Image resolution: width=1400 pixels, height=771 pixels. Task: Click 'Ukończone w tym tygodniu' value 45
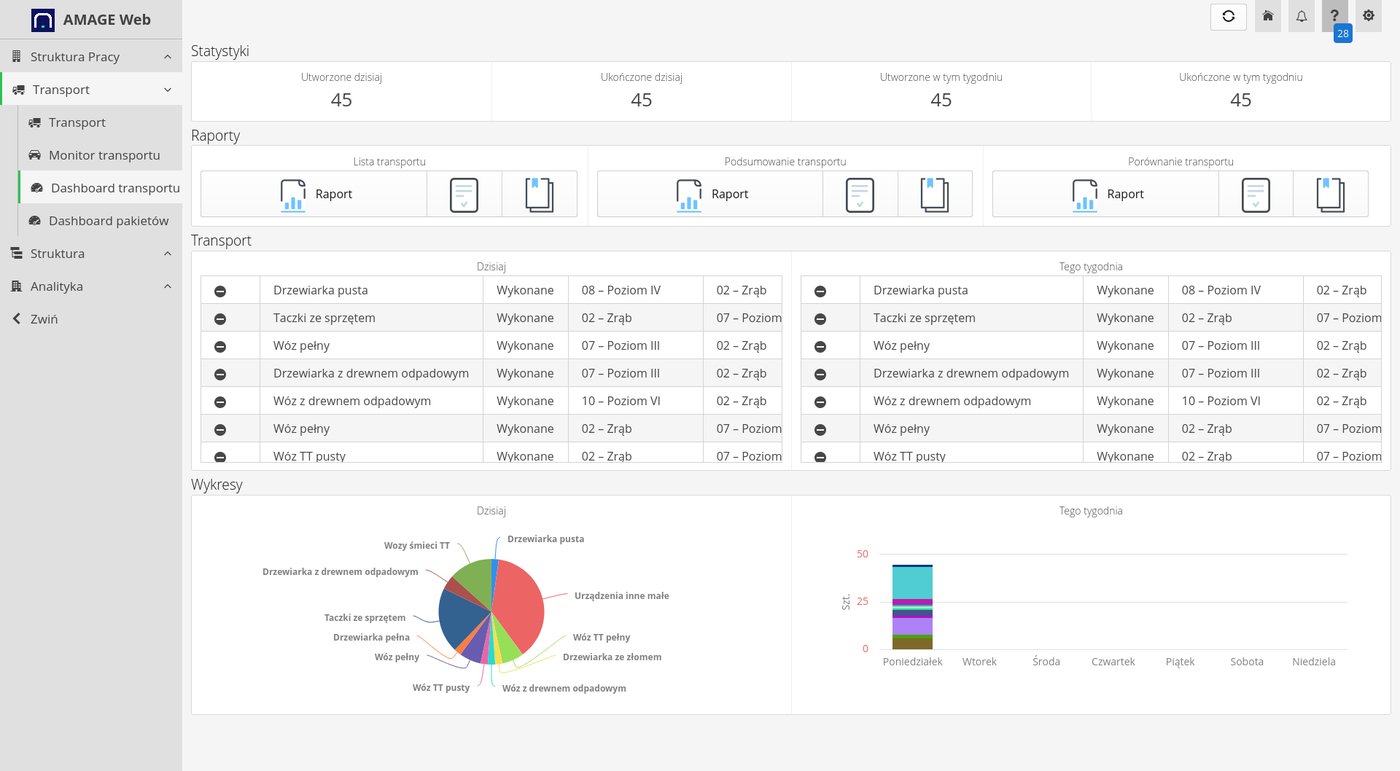1241,100
